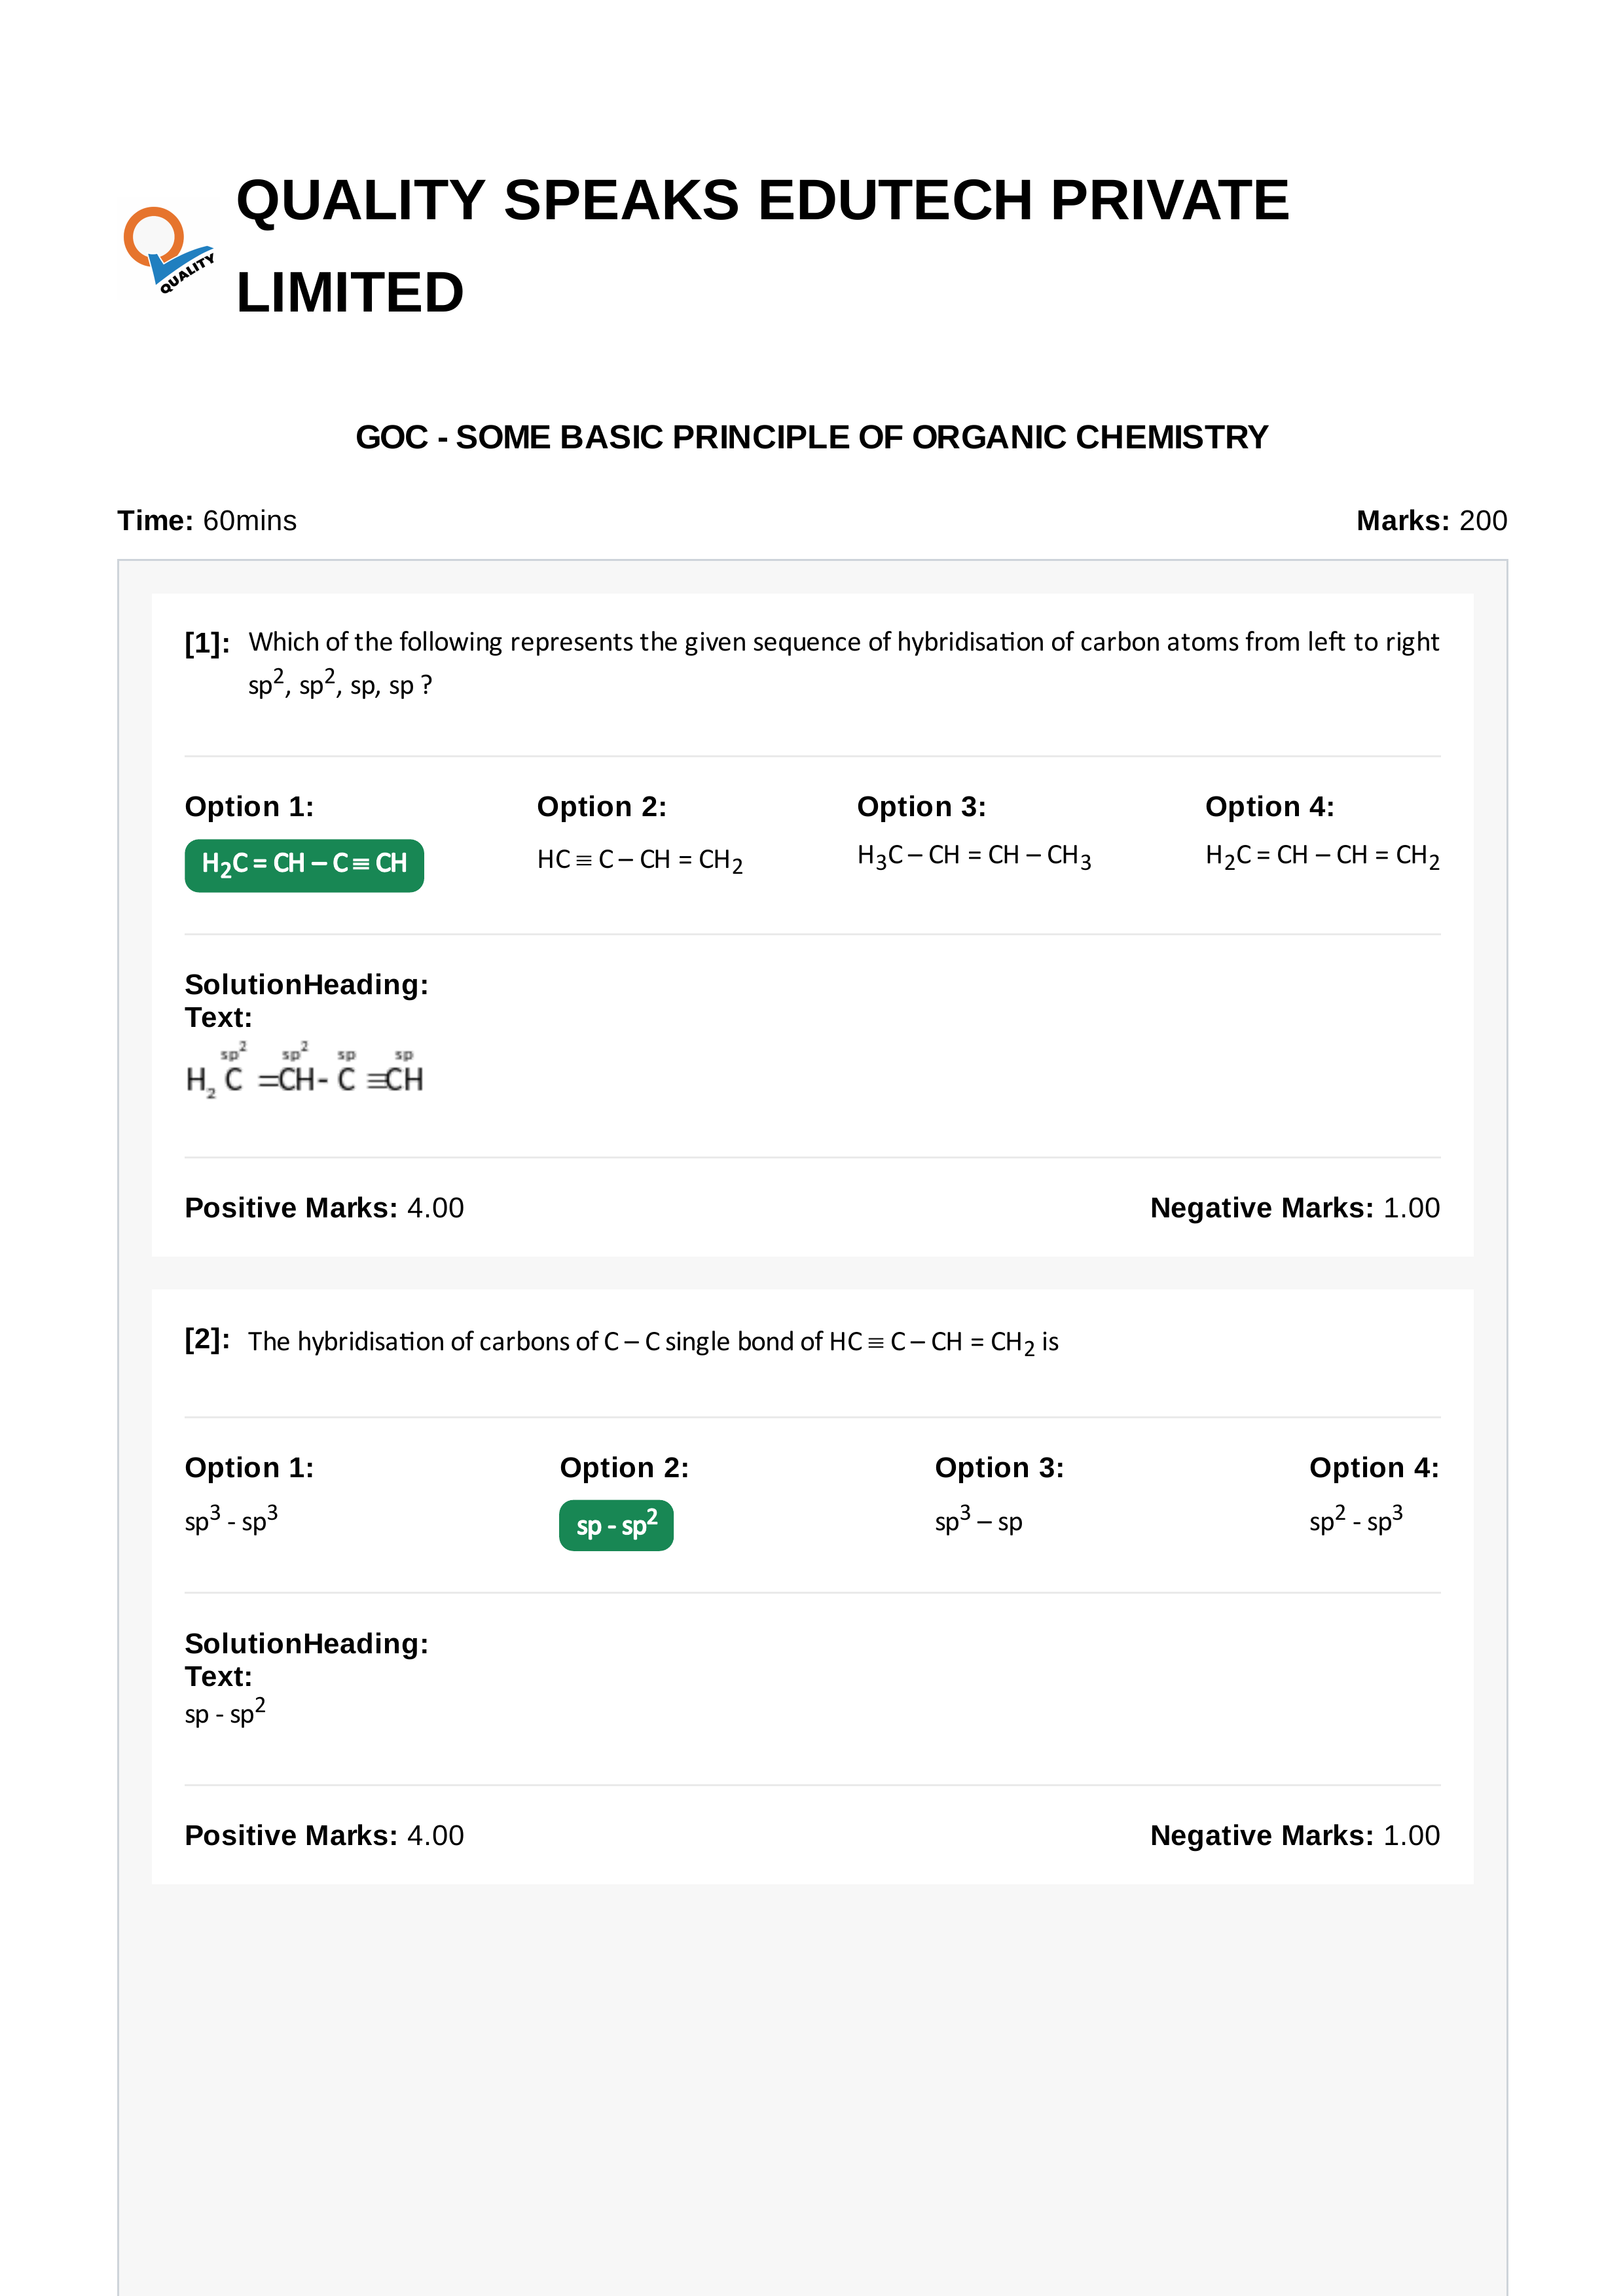This screenshot has height=2296, width=1623.
Task: Click SolutionHeading text under question 1
Action: (x=306, y=984)
